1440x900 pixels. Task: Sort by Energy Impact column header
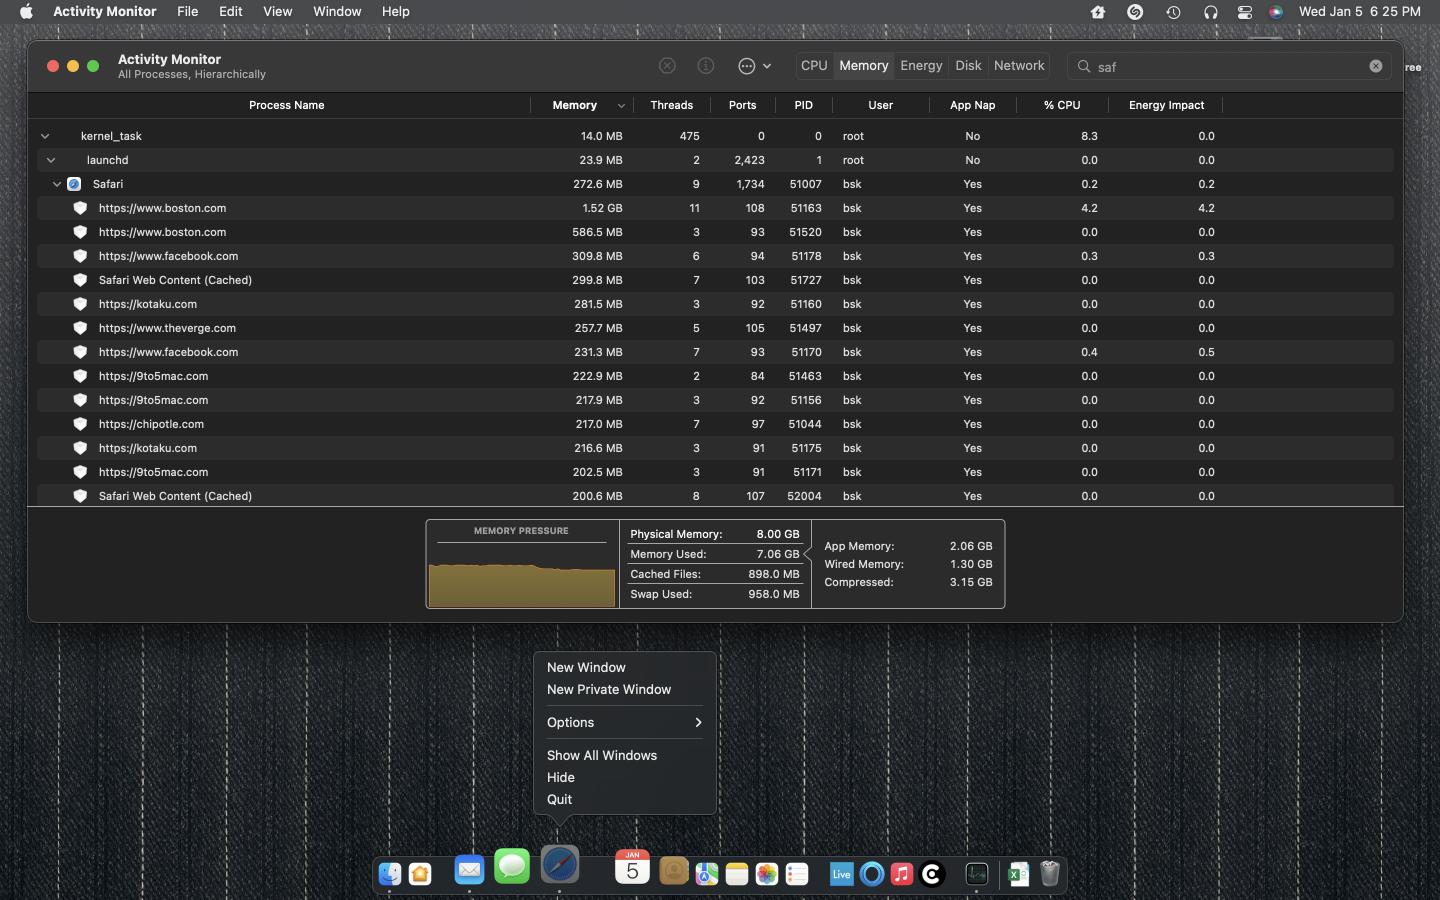coord(1166,105)
